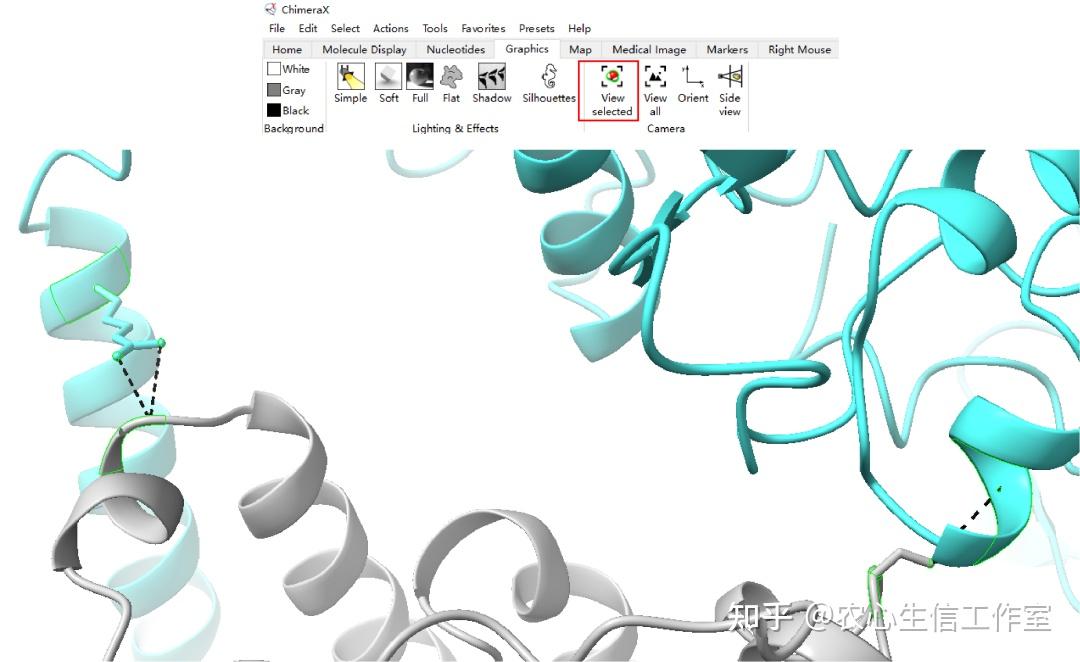Screen dimensions: 1080x662
Task: Apply Flat lighting preset
Action: pyautogui.click(x=451, y=83)
